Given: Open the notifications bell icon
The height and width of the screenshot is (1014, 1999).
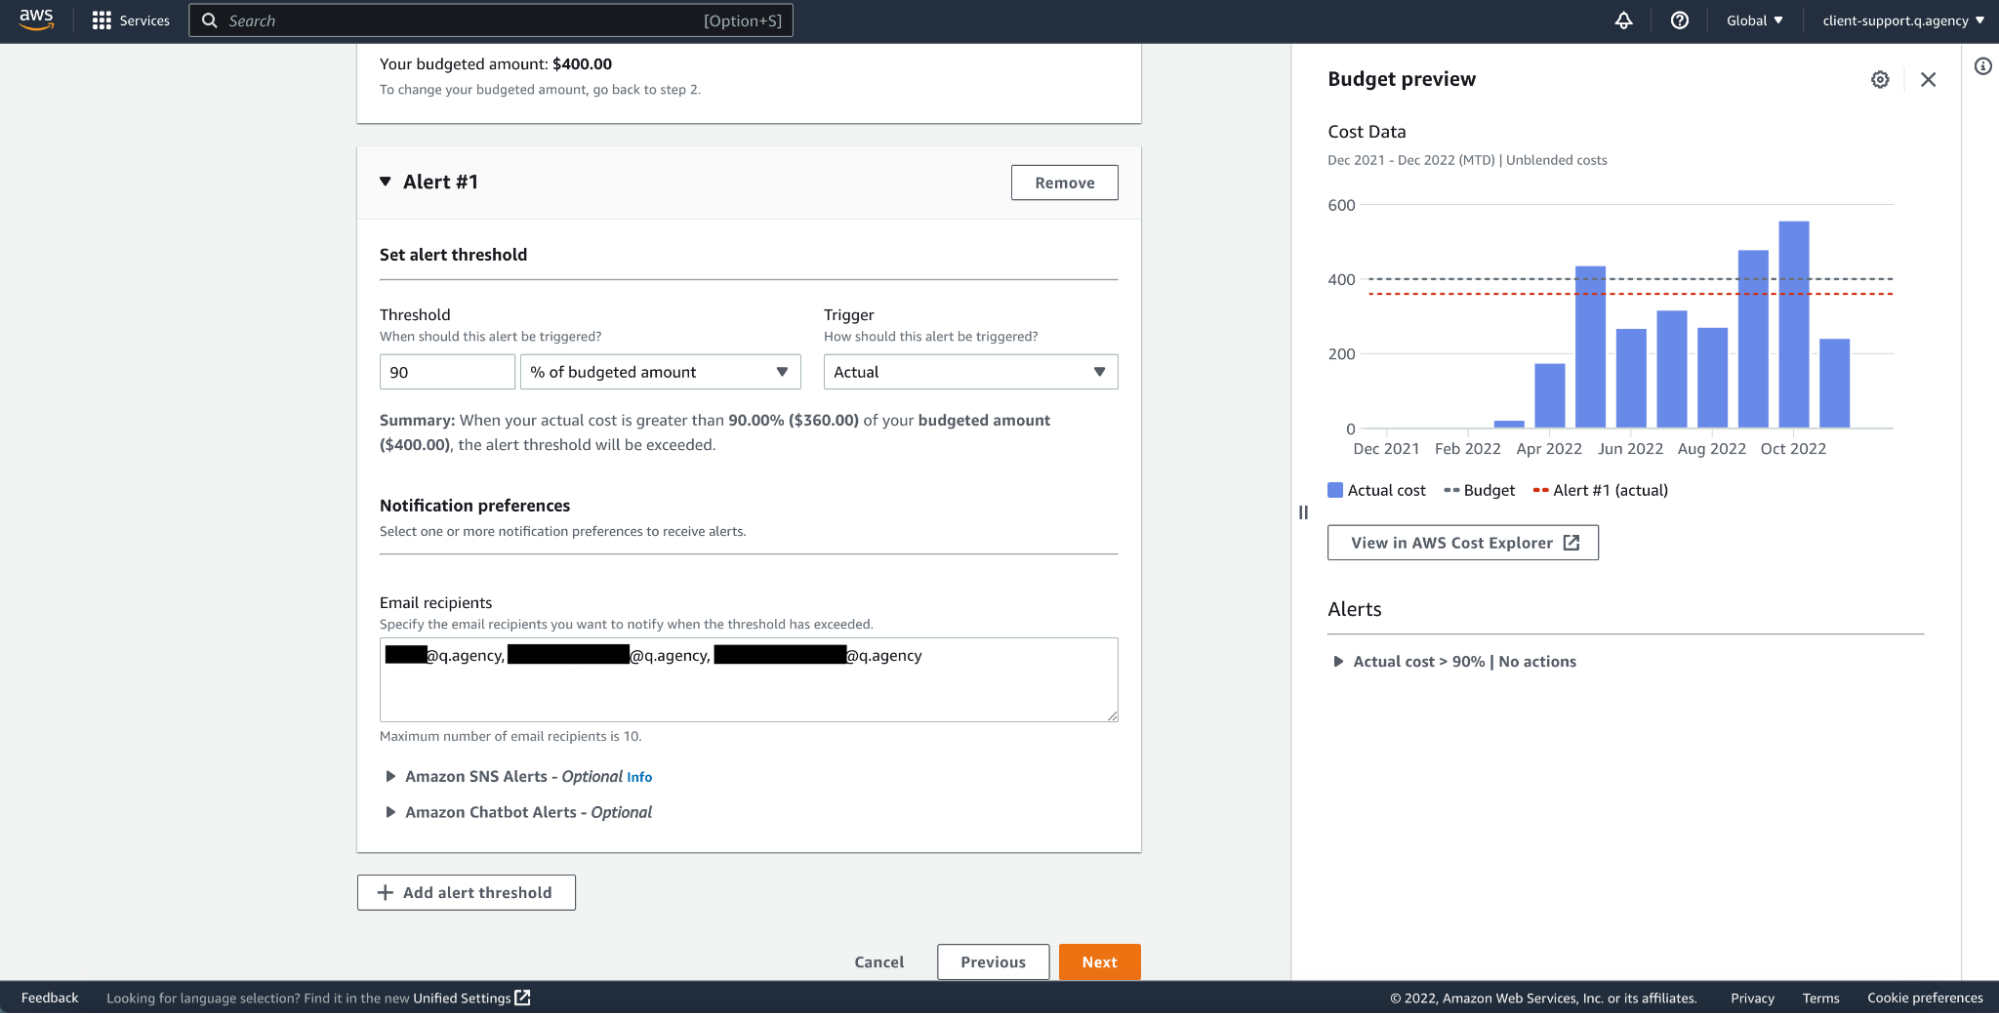Looking at the screenshot, I should [1623, 21].
